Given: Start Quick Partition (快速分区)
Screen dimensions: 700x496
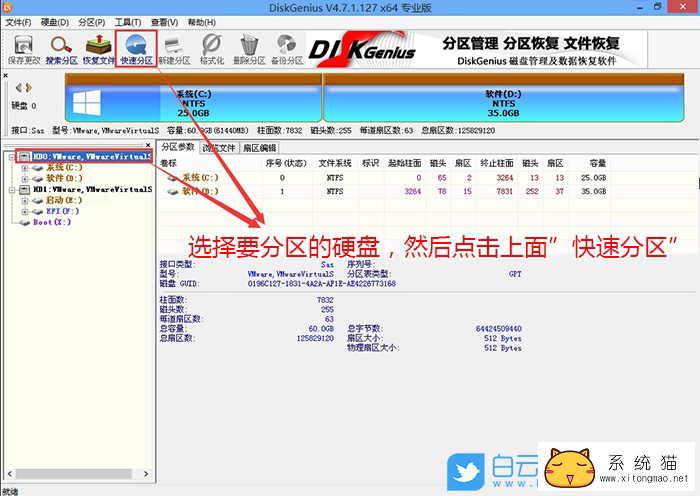Looking at the screenshot, I should [136, 50].
